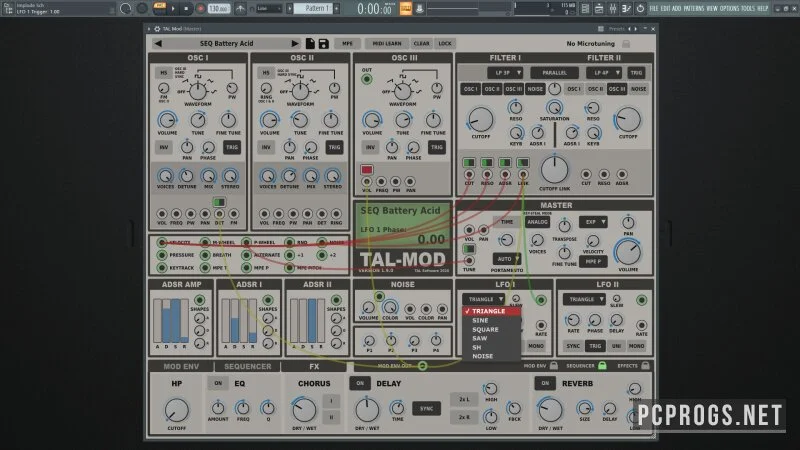This screenshot has width=800, height=450.
Task: Click the OSC I VOL input jack
Action: pyautogui.click(x=162, y=214)
